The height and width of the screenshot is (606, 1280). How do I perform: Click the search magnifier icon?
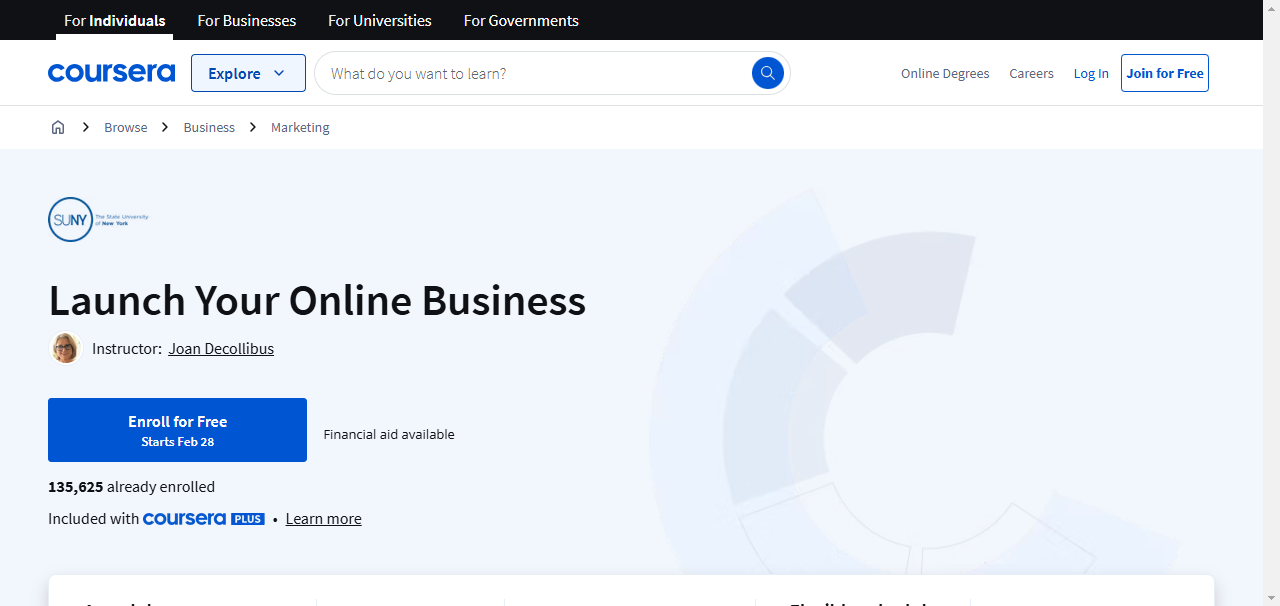click(x=767, y=72)
